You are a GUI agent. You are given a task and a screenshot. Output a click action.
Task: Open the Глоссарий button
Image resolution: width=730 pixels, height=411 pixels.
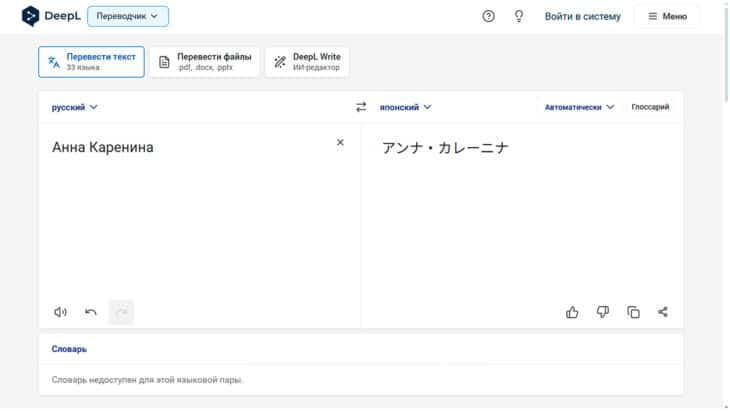tap(650, 107)
